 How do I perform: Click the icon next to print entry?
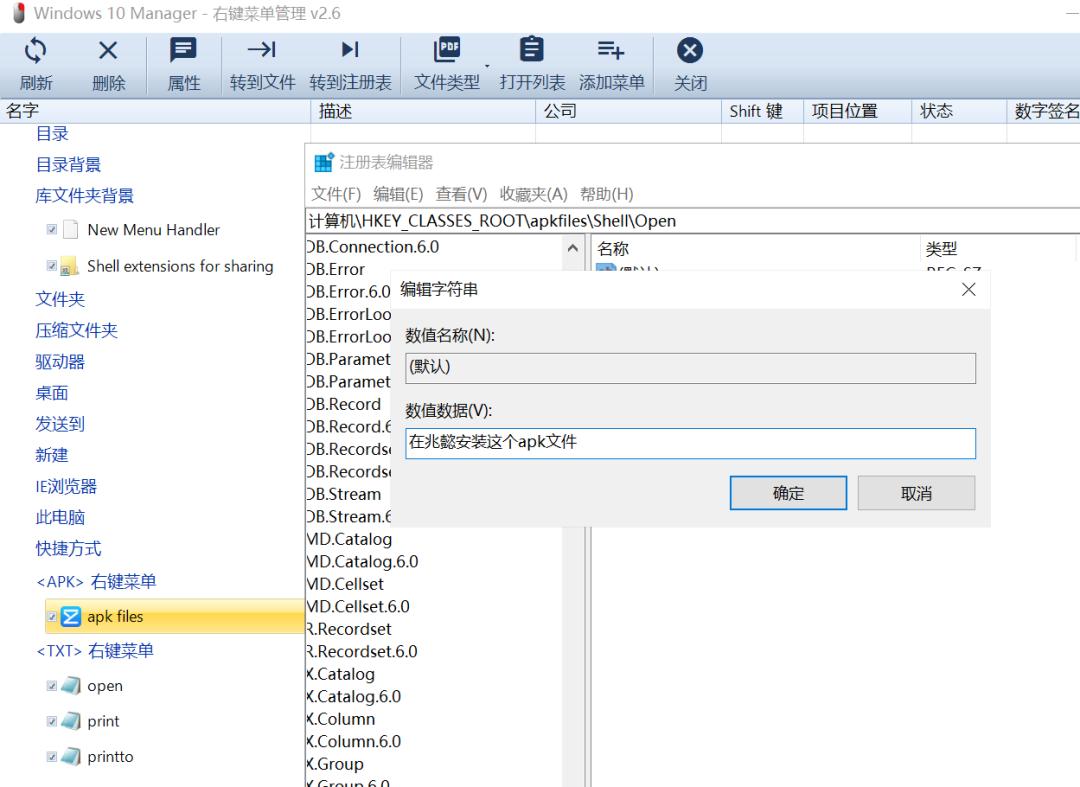click(71, 721)
